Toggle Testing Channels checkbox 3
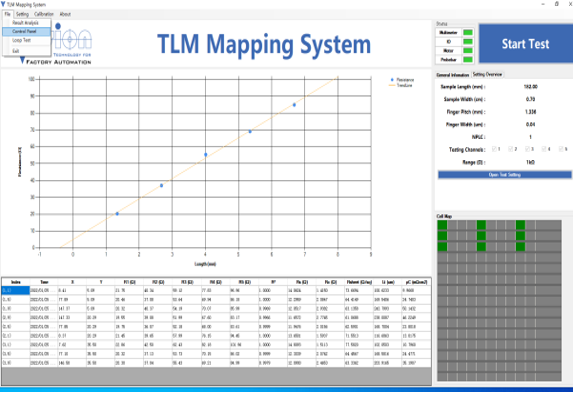Screen dimensions: 574x393 click(x=528, y=149)
